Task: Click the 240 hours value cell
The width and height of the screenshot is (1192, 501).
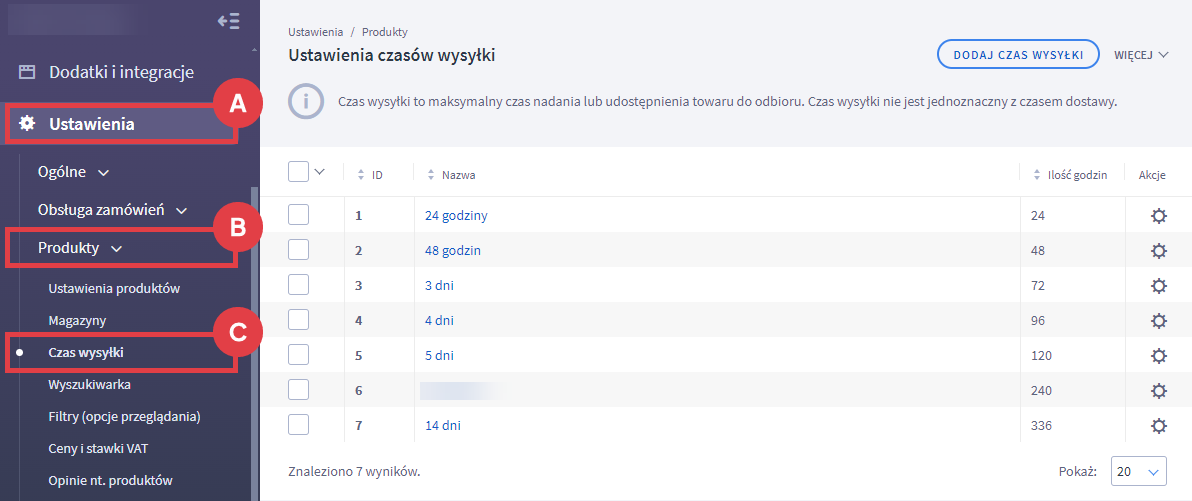Action: click(1041, 391)
